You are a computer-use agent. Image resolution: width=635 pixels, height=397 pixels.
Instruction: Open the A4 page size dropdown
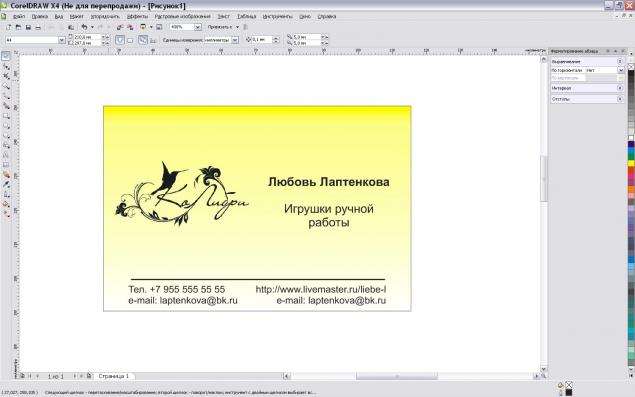(62, 40)
